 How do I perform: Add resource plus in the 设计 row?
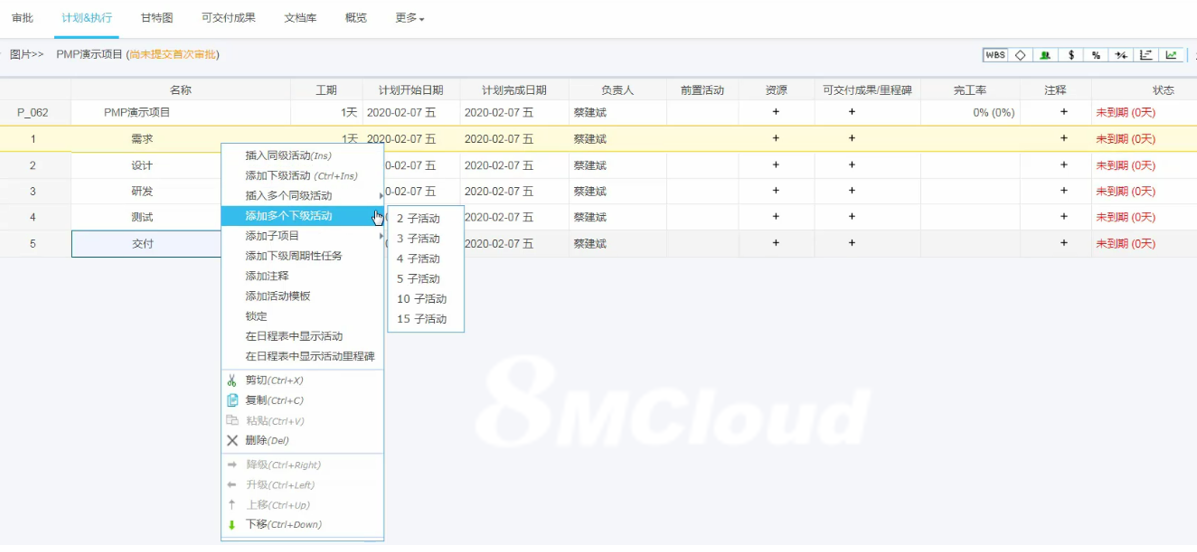pyautogui.click(x=775, y=165)
